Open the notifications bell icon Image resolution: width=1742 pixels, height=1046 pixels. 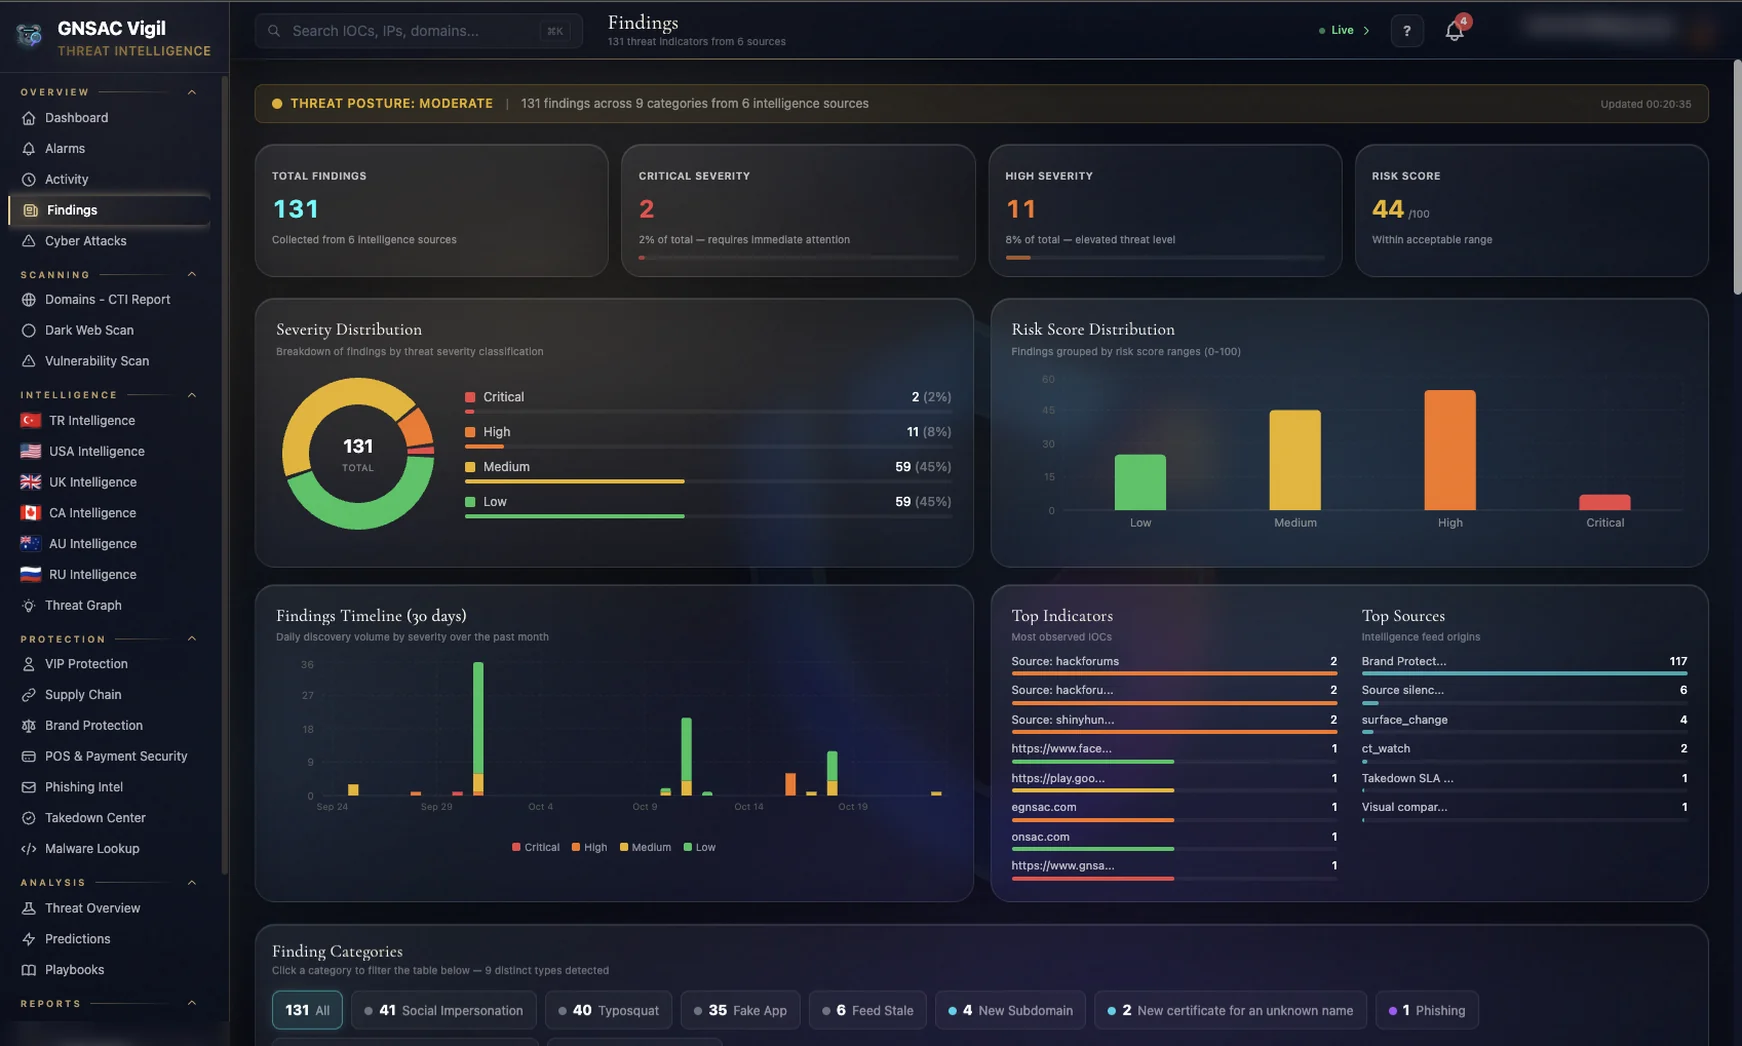pos(1454,31)
